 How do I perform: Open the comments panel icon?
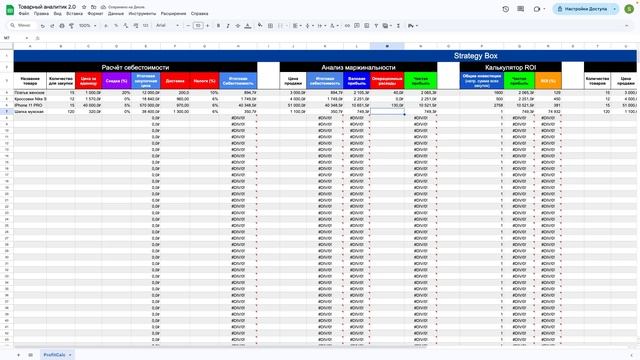pyautogui.click(x=520, y=9)
